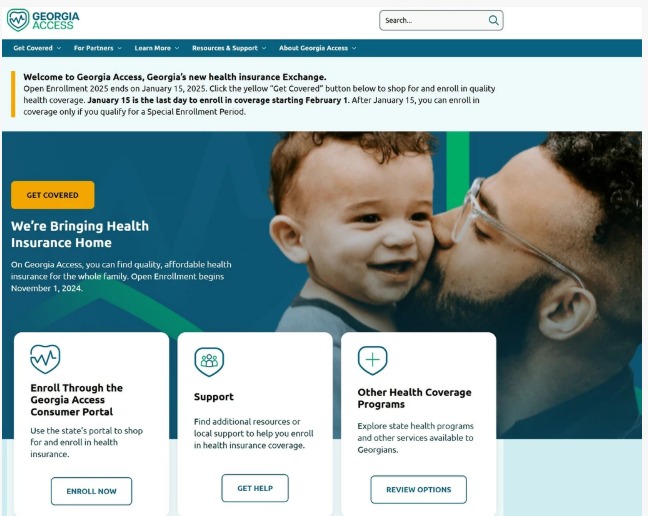Click the heartbeat icon on Enroll card
The width and height of the screenshot is (648, 516).
45,359
